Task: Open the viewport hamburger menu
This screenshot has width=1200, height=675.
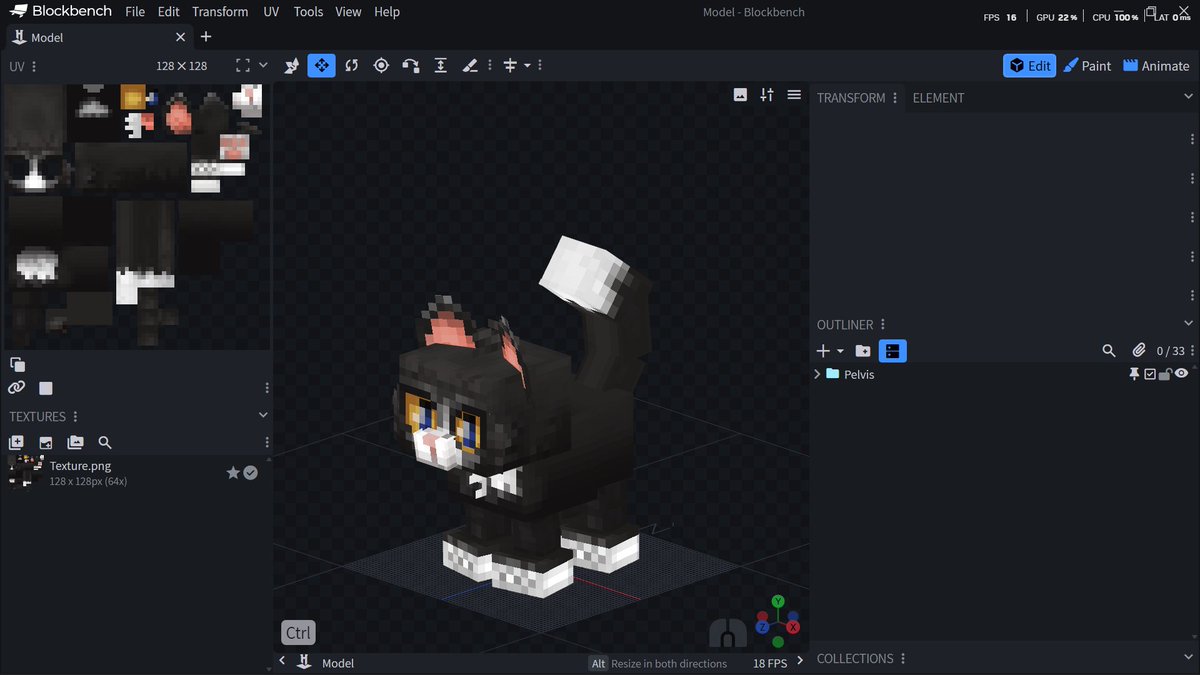Action: pos(794,95)
